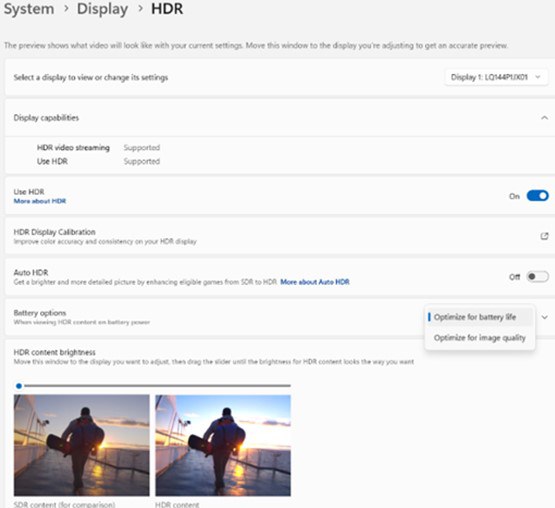The height and width of the screenshot is (508, 555).
Task: Click breadcrumb arrow between System and Display
Action: pyautogui.click(x=66, y=8)
